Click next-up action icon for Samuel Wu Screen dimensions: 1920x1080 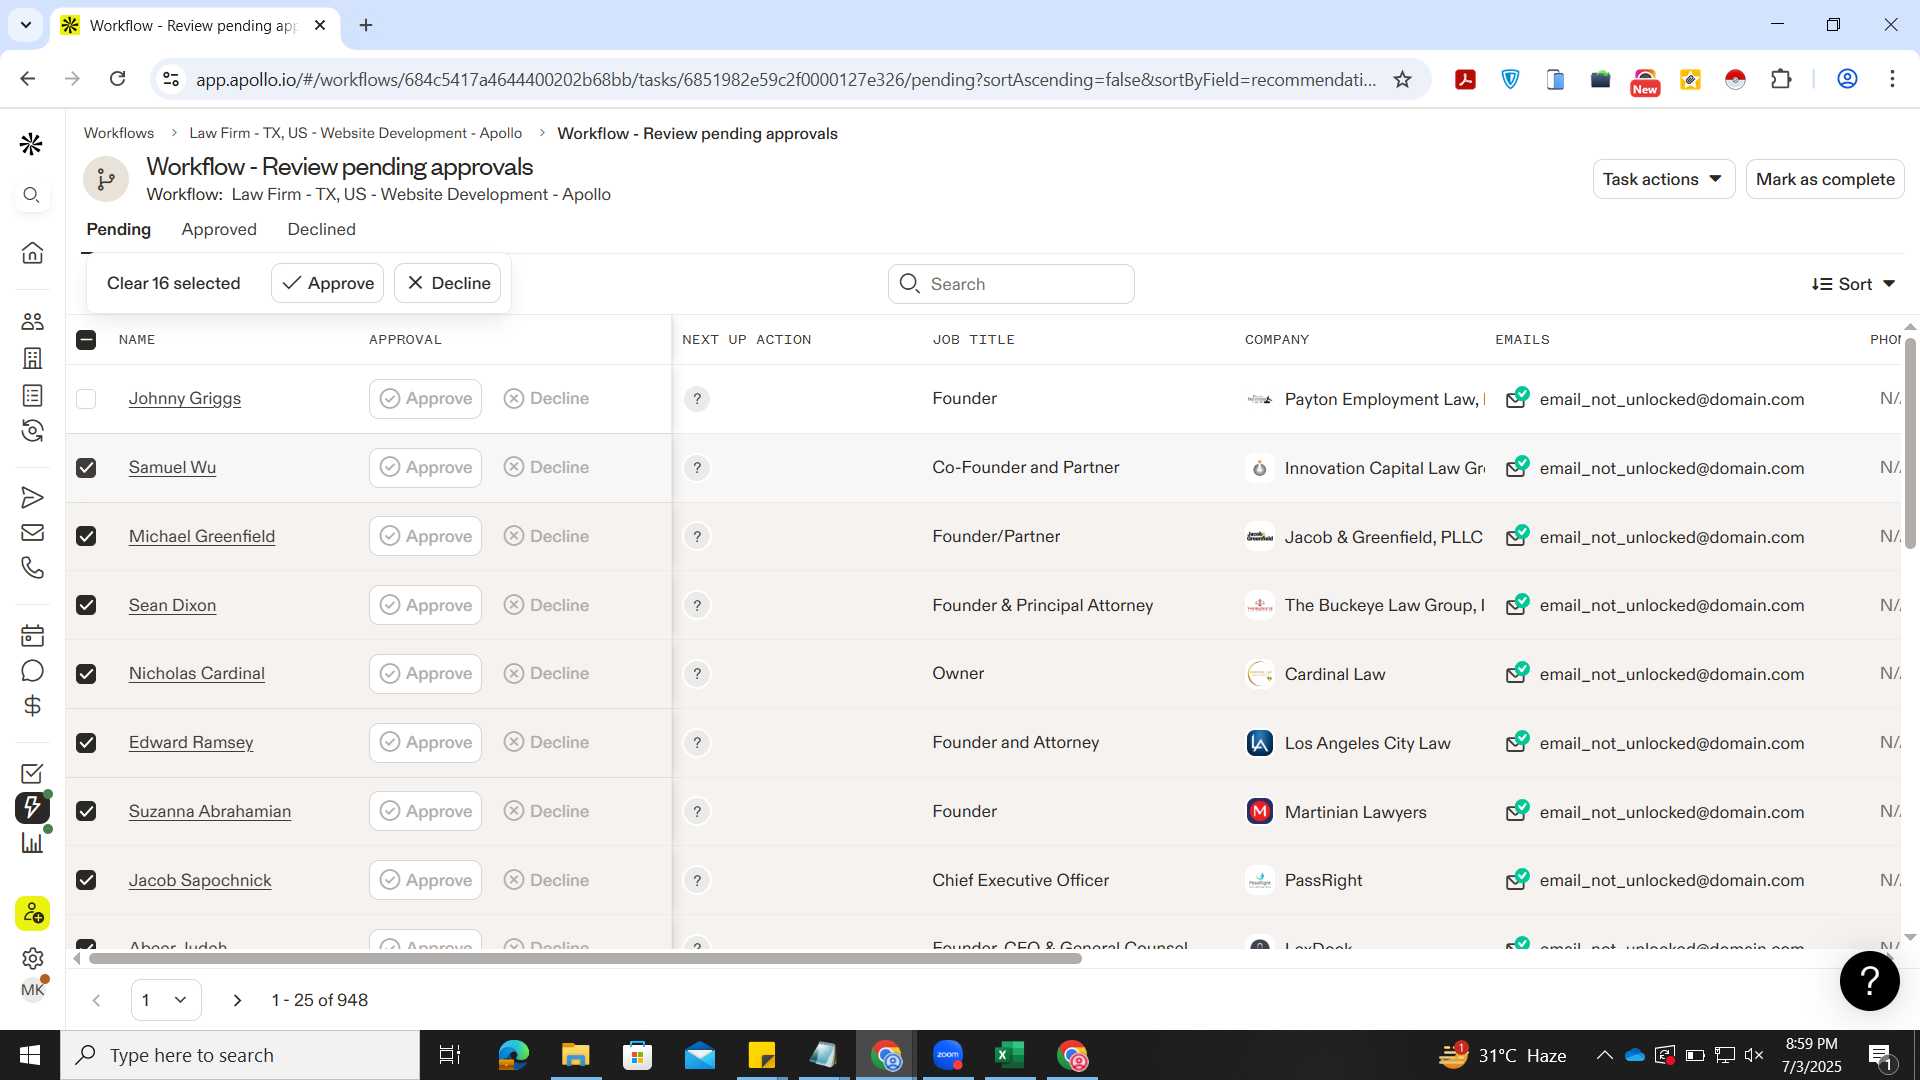click(697, 468)
